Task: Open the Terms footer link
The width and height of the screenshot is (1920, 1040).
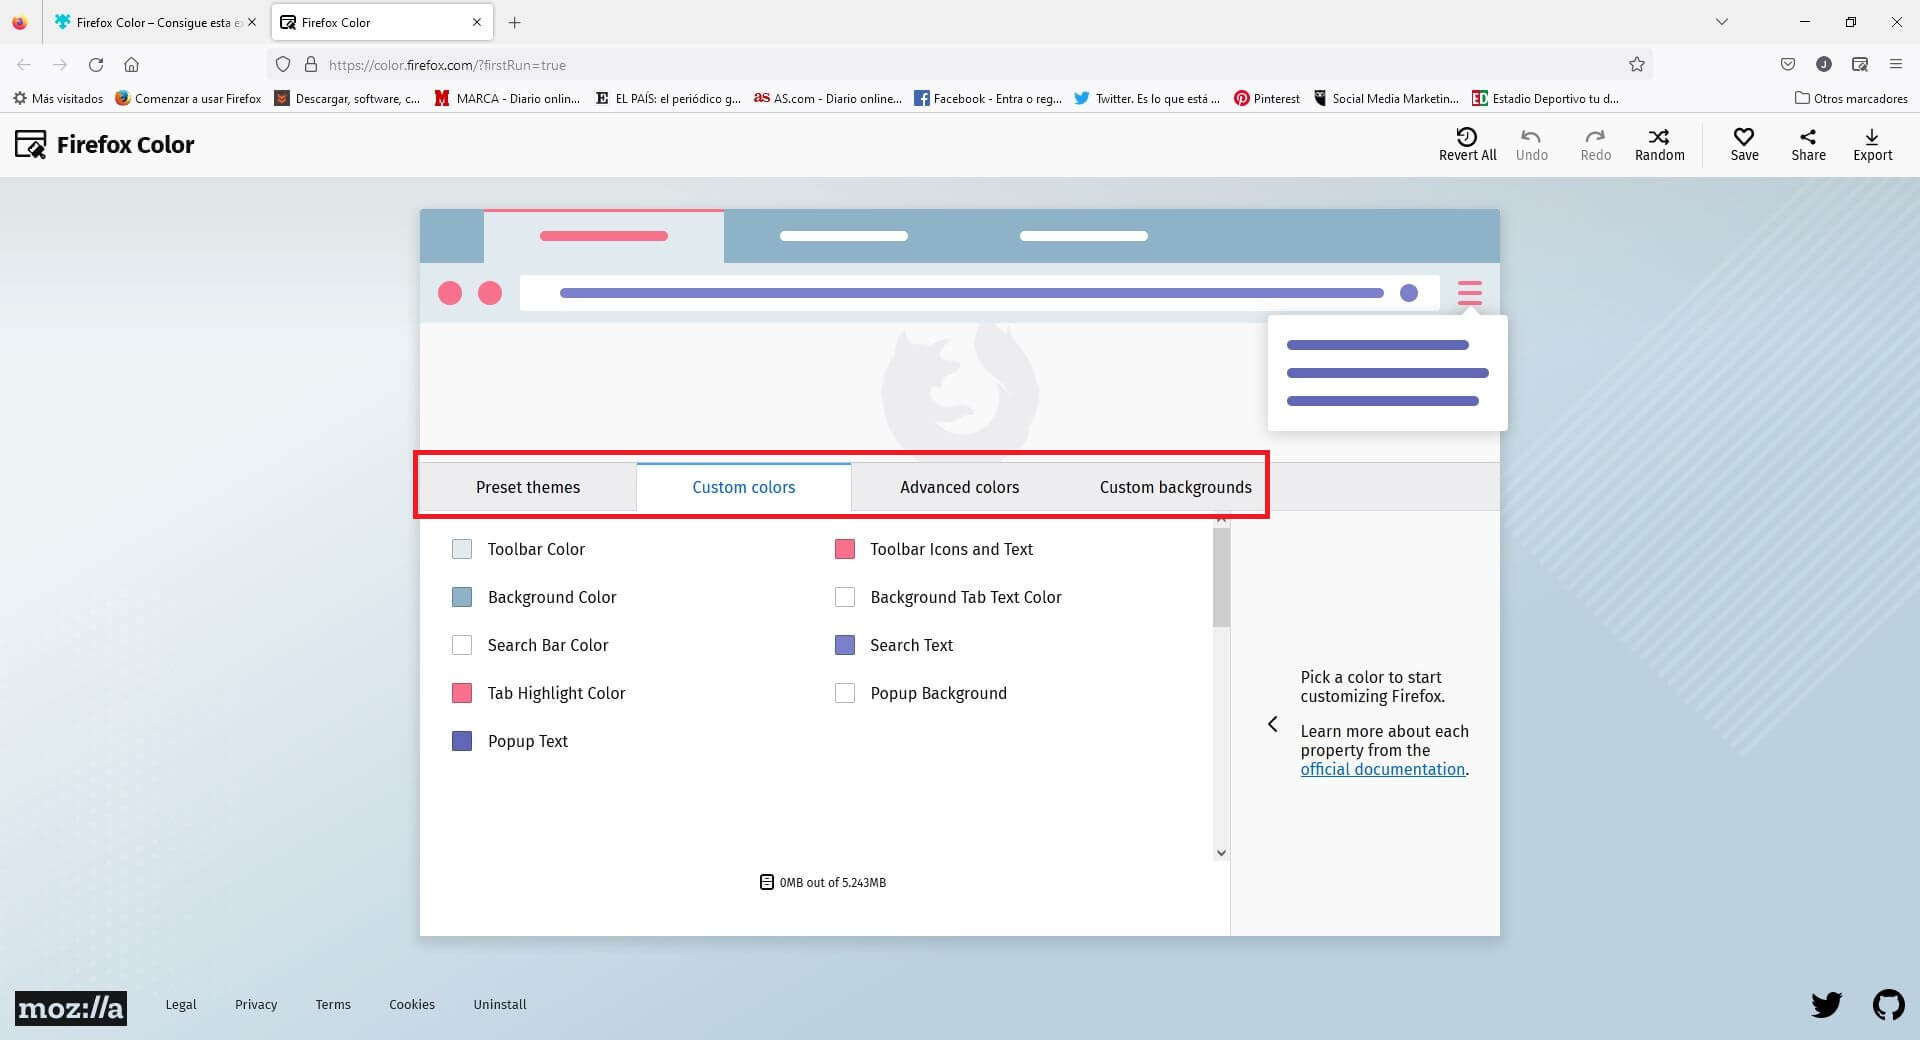Action: tap(333, 1004)
